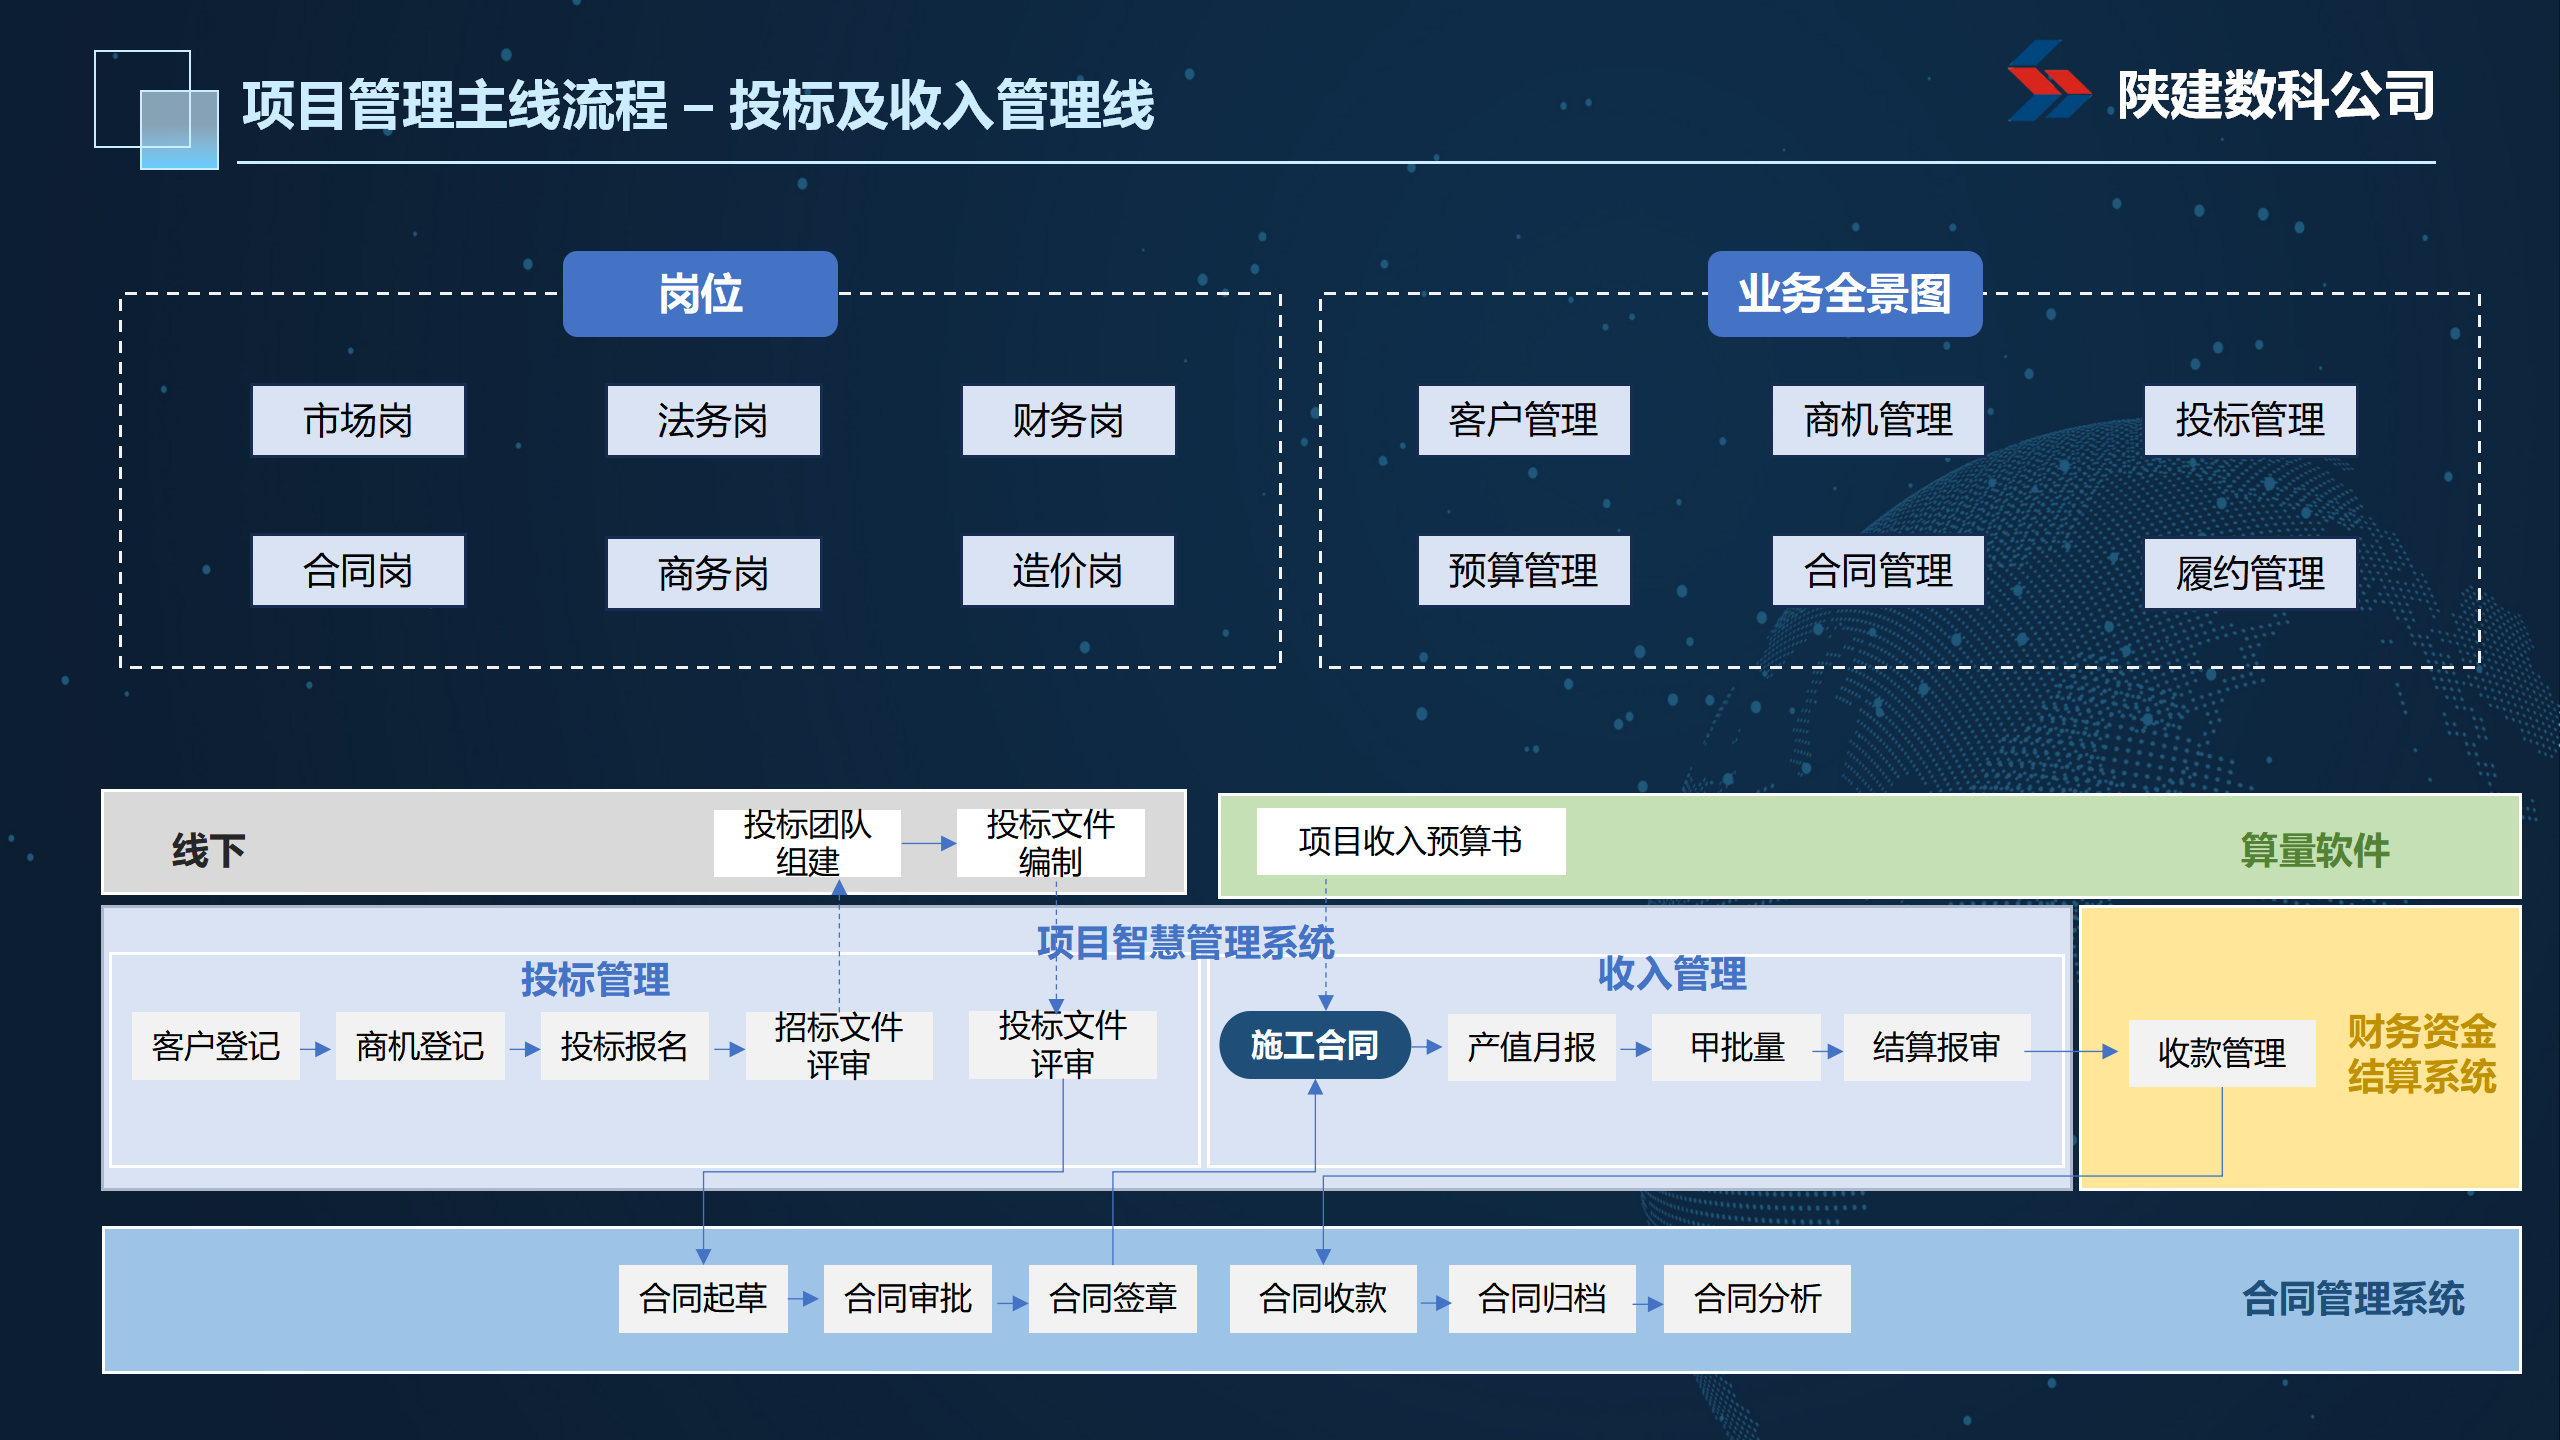Click the 招标文件评审 step box
This screenshot has width=2560, height=1440.
pyautogui.click(x=838, y=1046)
